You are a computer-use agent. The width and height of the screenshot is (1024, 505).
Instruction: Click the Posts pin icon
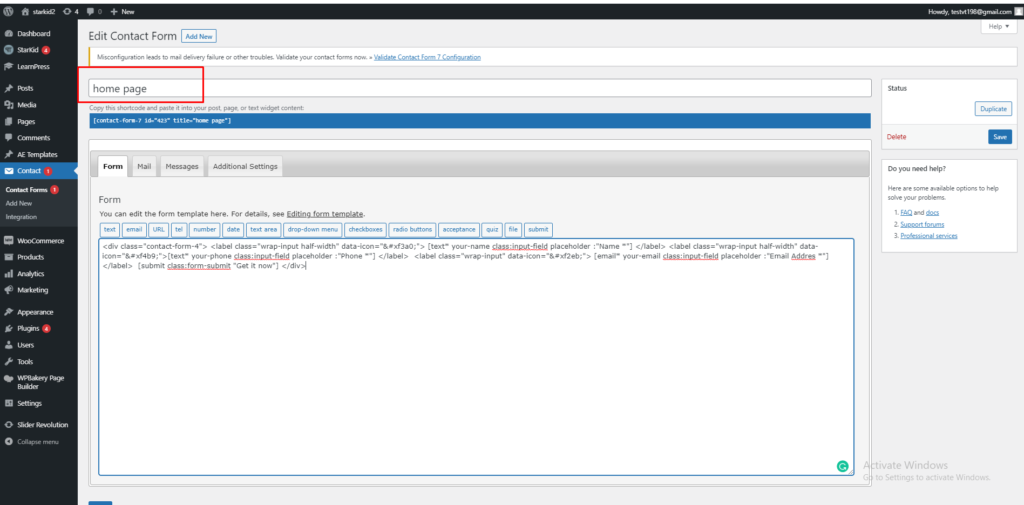9,88
